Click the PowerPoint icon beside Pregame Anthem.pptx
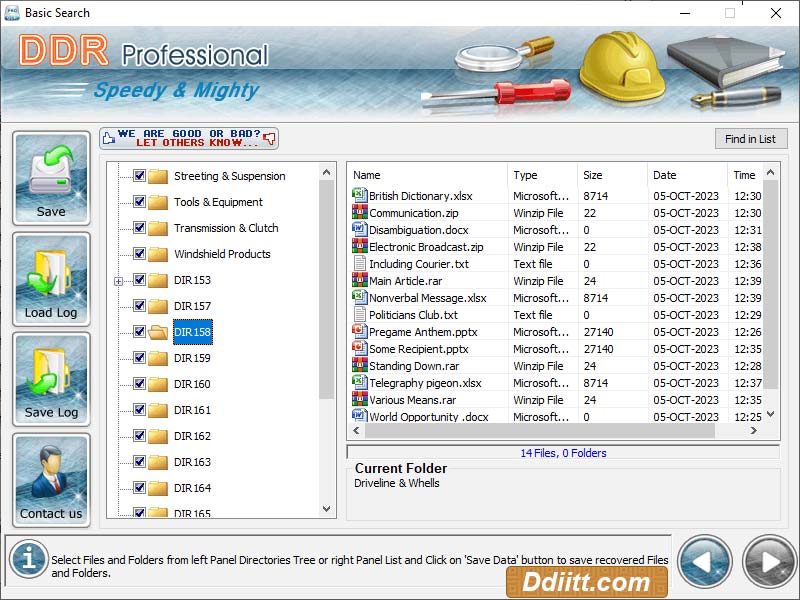The height and width of the screenshot is (600, 800). [362, 332]
